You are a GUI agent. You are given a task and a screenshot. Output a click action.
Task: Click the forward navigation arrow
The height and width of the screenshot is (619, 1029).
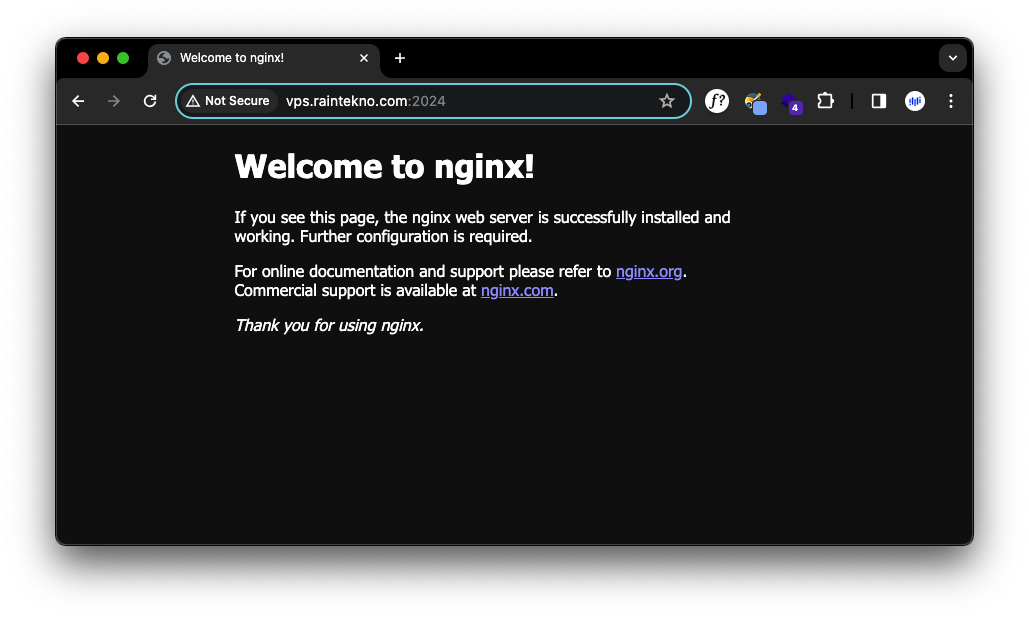coord(114,101)
